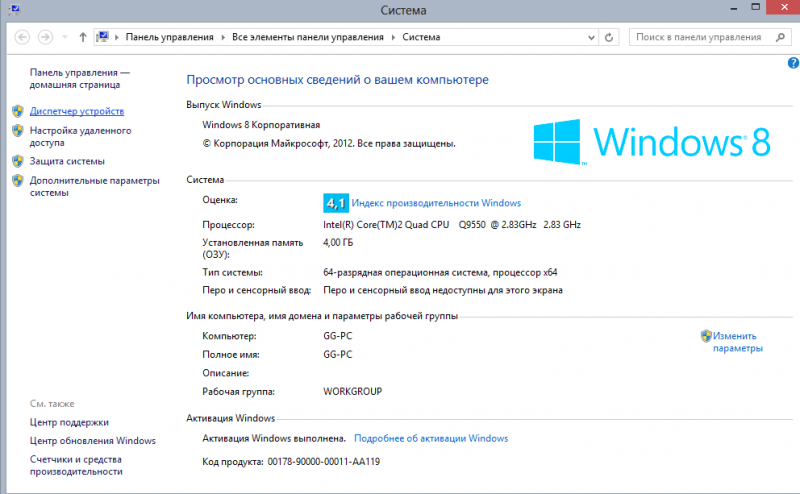Focus the Поиск в панели управления field
Screen dimensions: 800x494
(x=710, y=37)
